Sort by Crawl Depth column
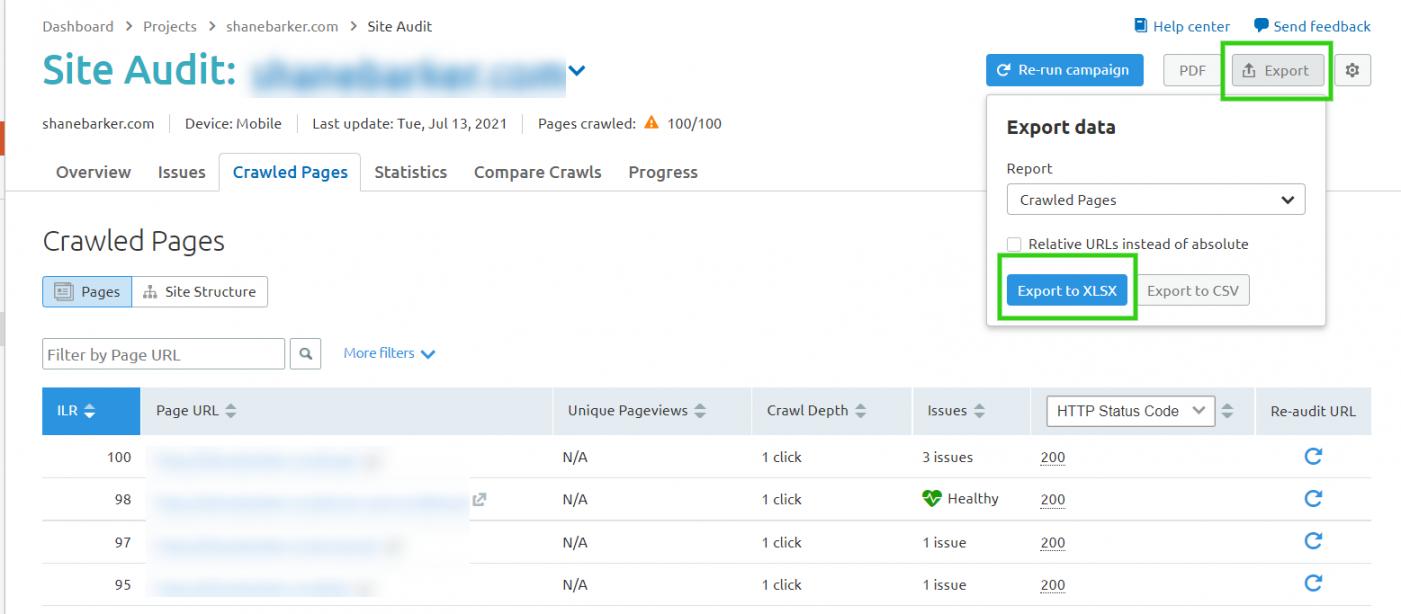1401x614 pixels. tap(861, 411)
